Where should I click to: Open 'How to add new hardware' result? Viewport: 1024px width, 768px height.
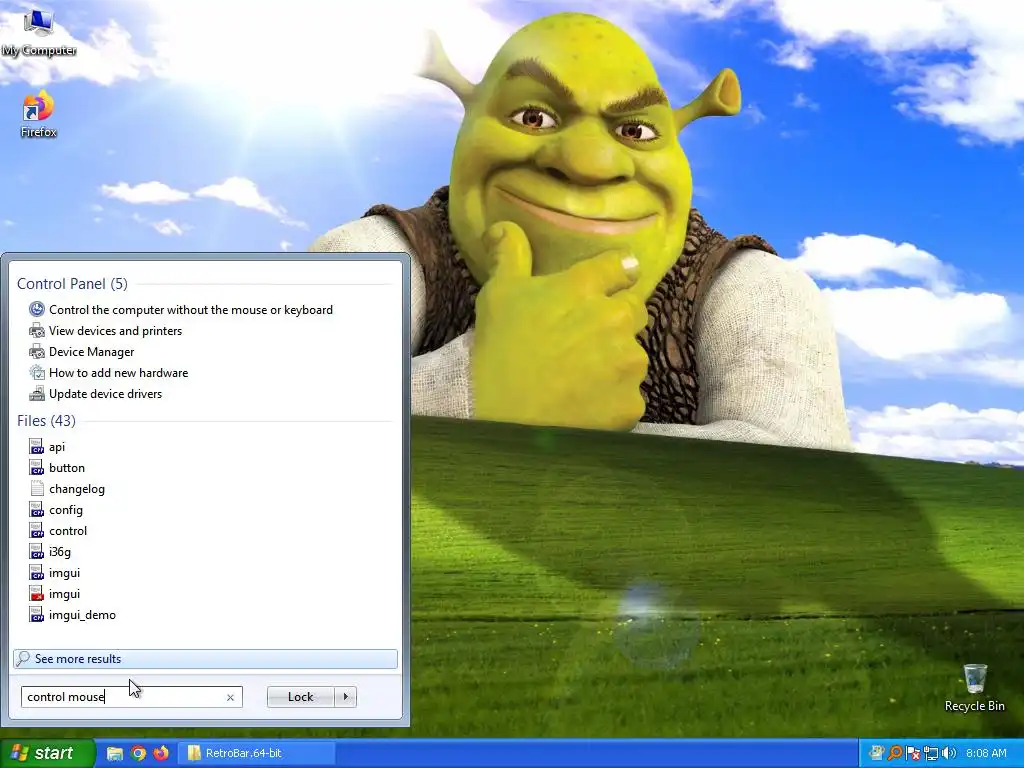tap(118, 372)
